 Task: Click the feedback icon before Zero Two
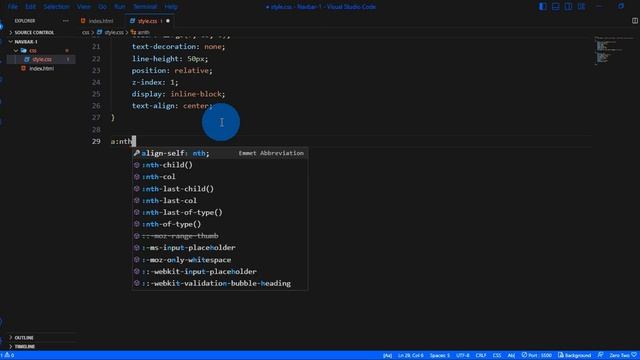click(600, 356)
